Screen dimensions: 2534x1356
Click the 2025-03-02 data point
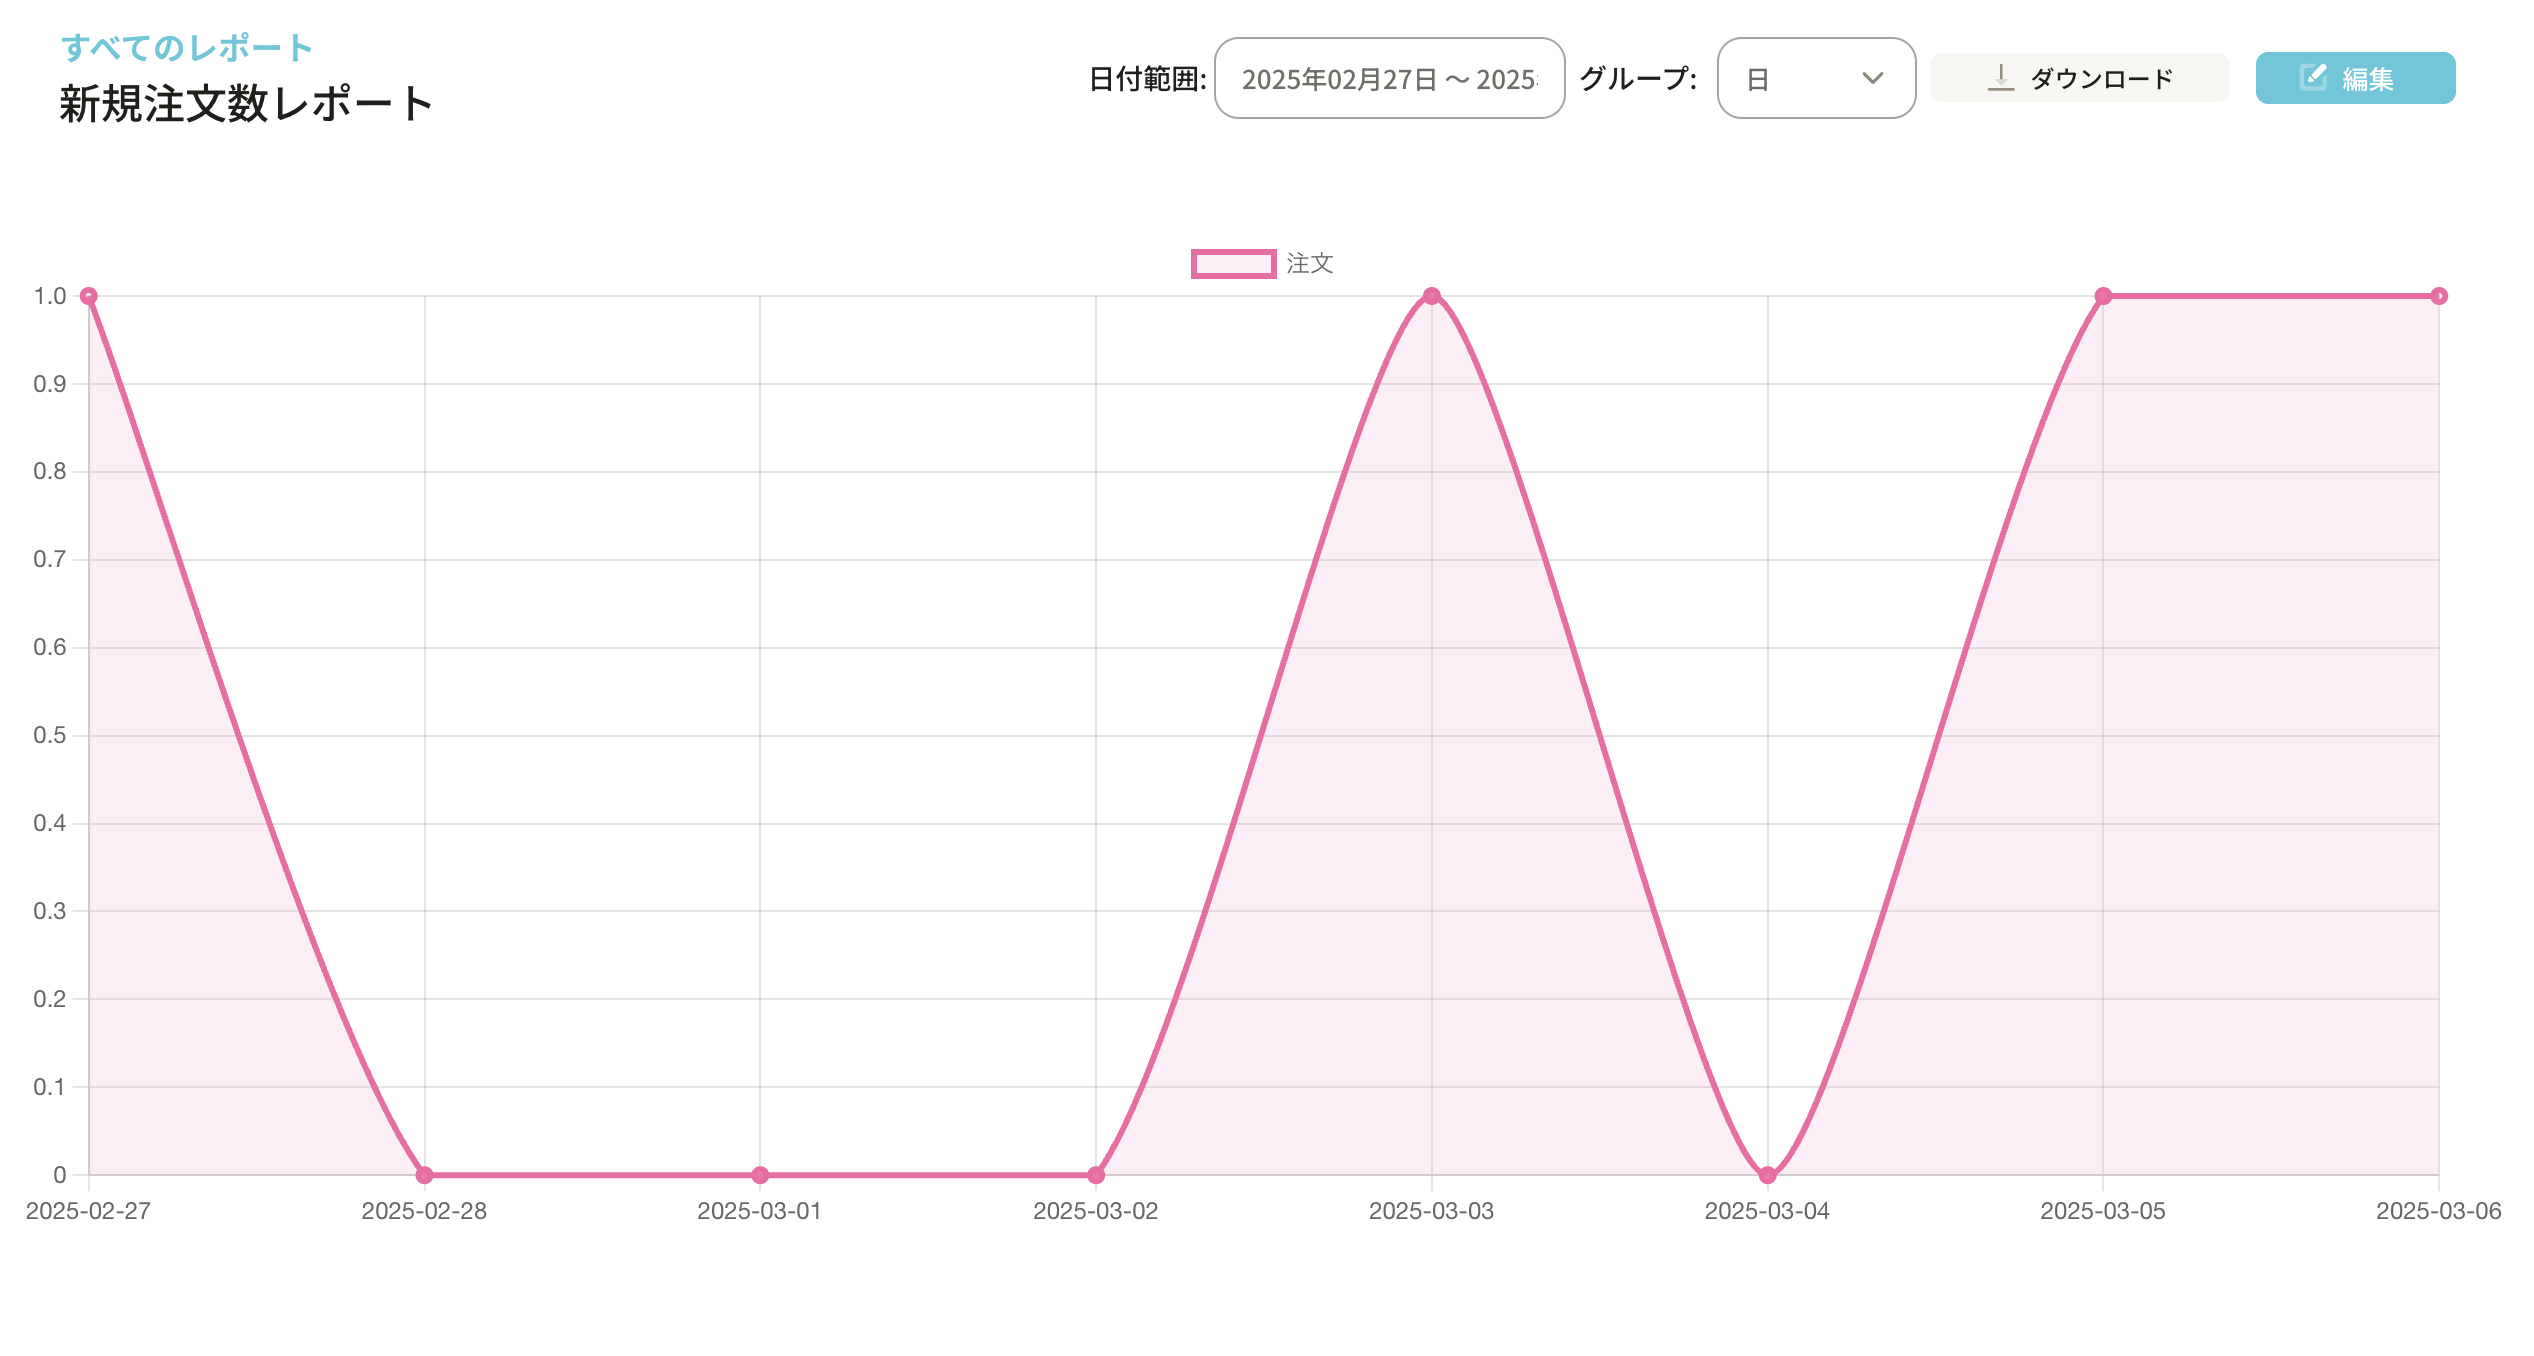(1096, 1175)
